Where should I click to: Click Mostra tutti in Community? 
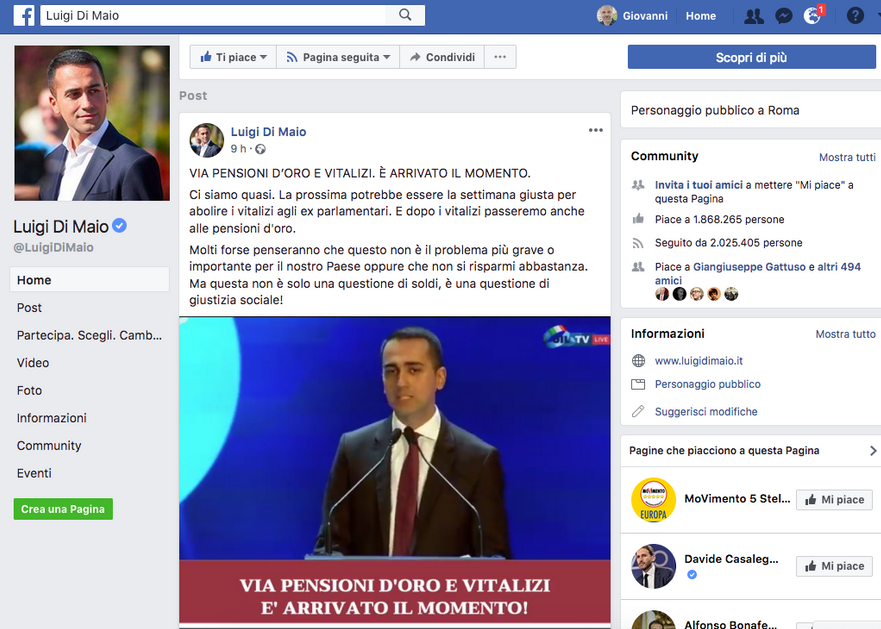click(x=847, y=157)
